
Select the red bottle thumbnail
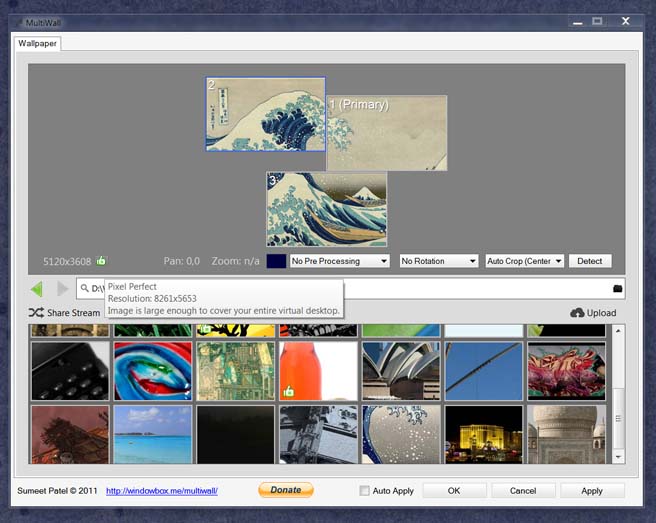click(318, 371)
